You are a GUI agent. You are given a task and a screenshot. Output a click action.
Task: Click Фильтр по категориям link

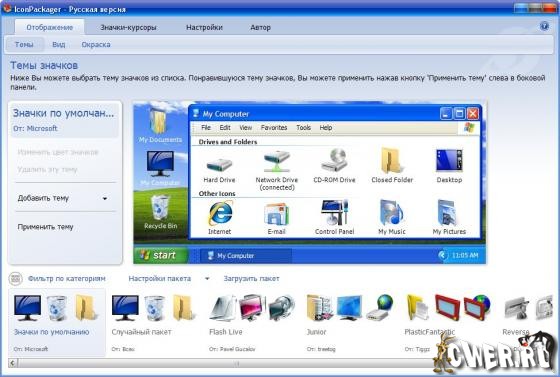tap(66, 278)
